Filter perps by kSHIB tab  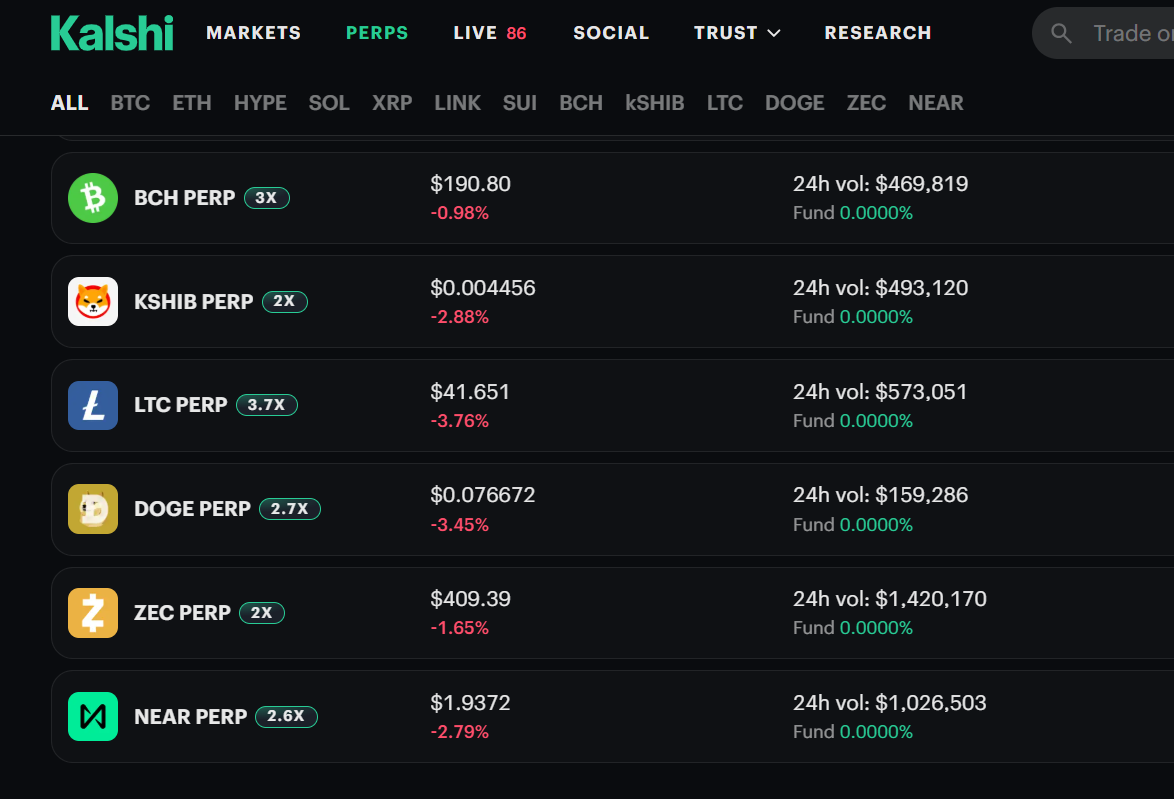point(654,103)
